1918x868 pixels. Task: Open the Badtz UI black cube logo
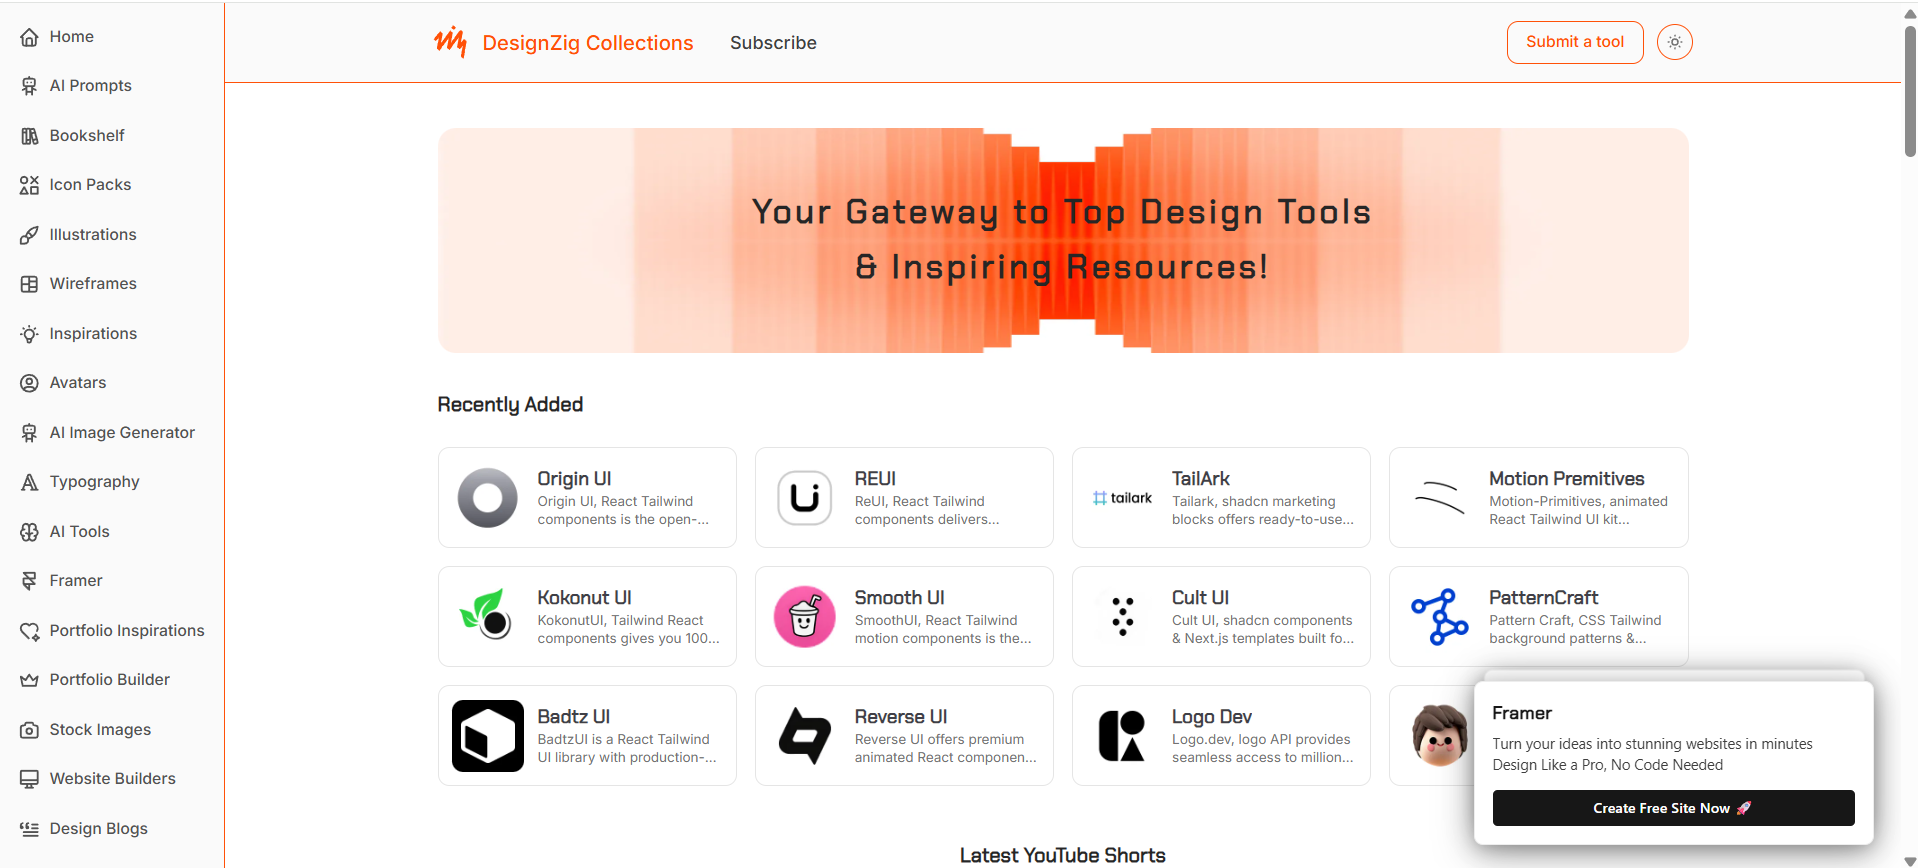[487, 736]
